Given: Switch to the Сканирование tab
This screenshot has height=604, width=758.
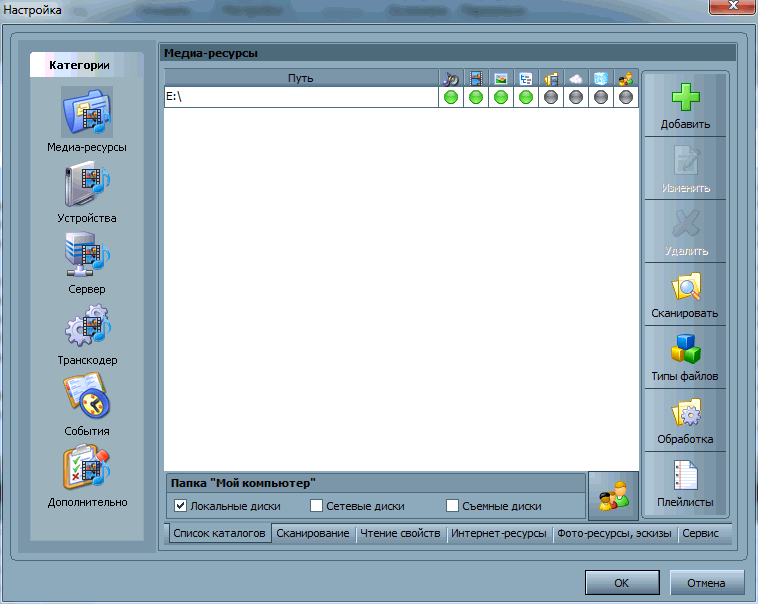Looking at the screenshot, I should (313, 533).
